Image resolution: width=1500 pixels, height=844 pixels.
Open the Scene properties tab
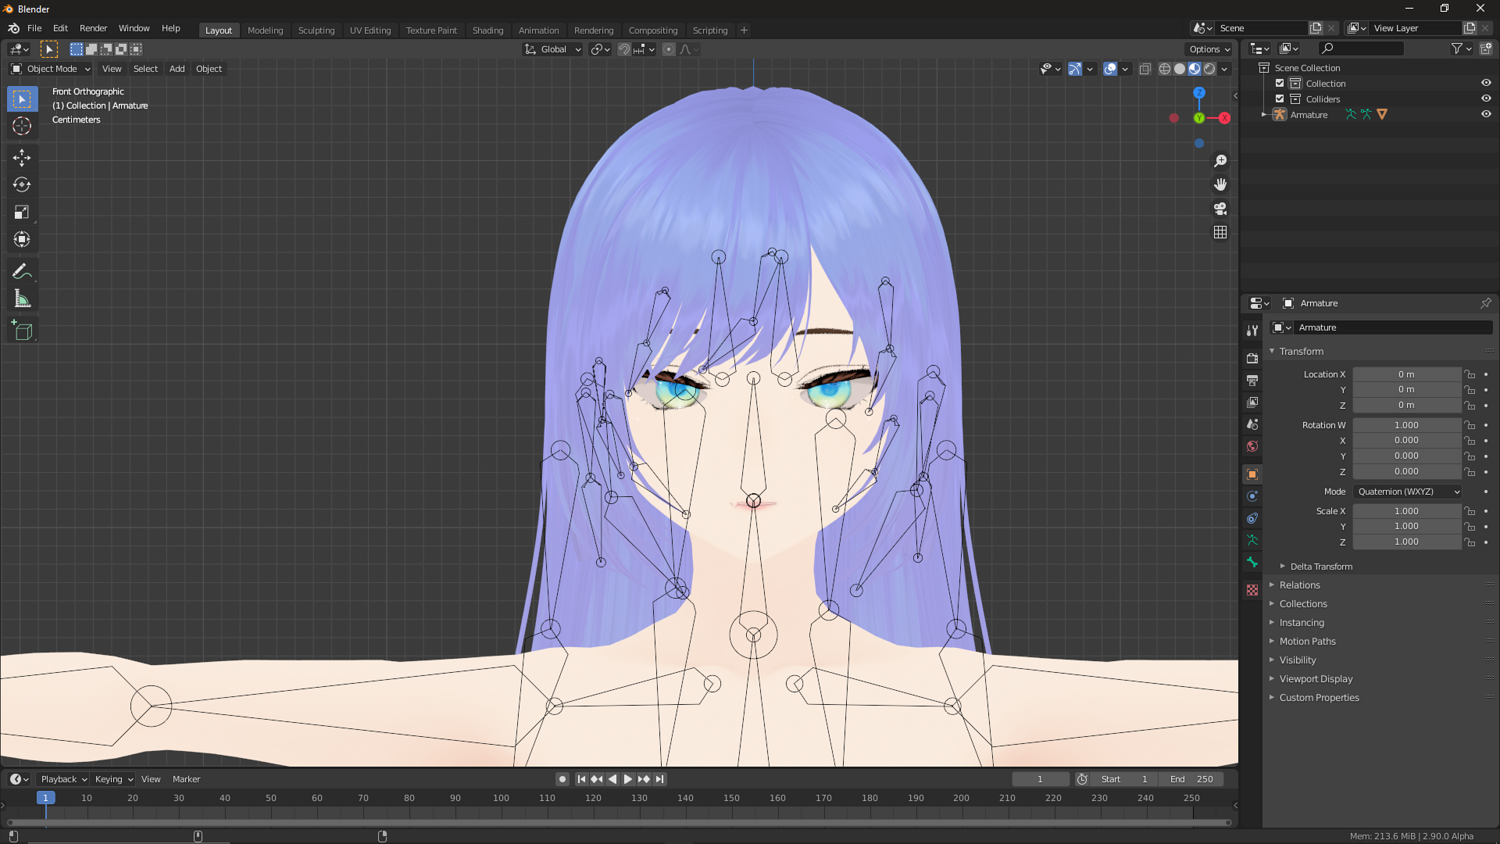(x=1252, y=424)
